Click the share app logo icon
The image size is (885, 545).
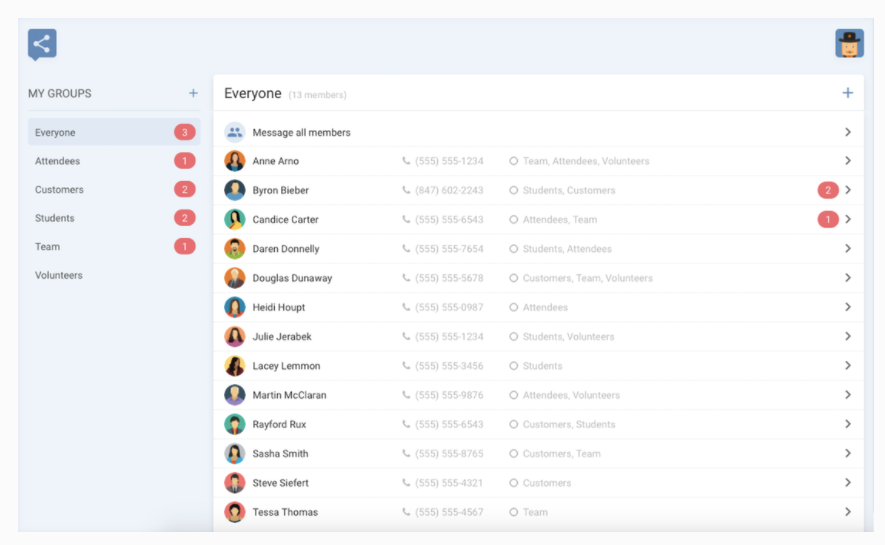click(x=42, y=44)
